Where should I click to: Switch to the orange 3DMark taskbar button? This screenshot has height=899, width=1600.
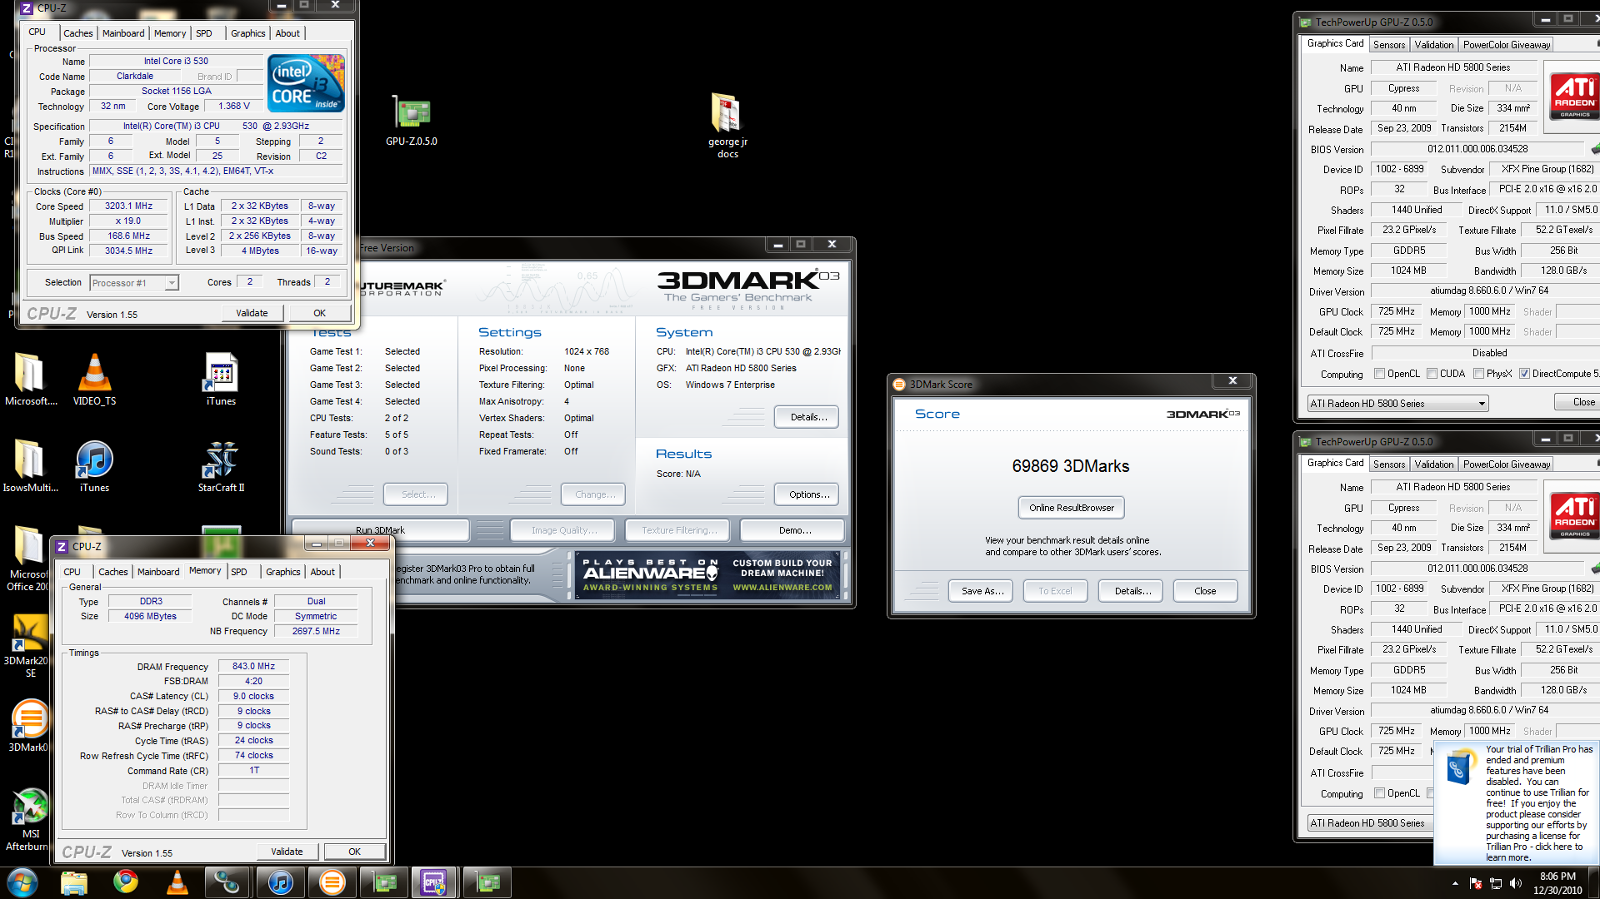[x=332, y=882]
